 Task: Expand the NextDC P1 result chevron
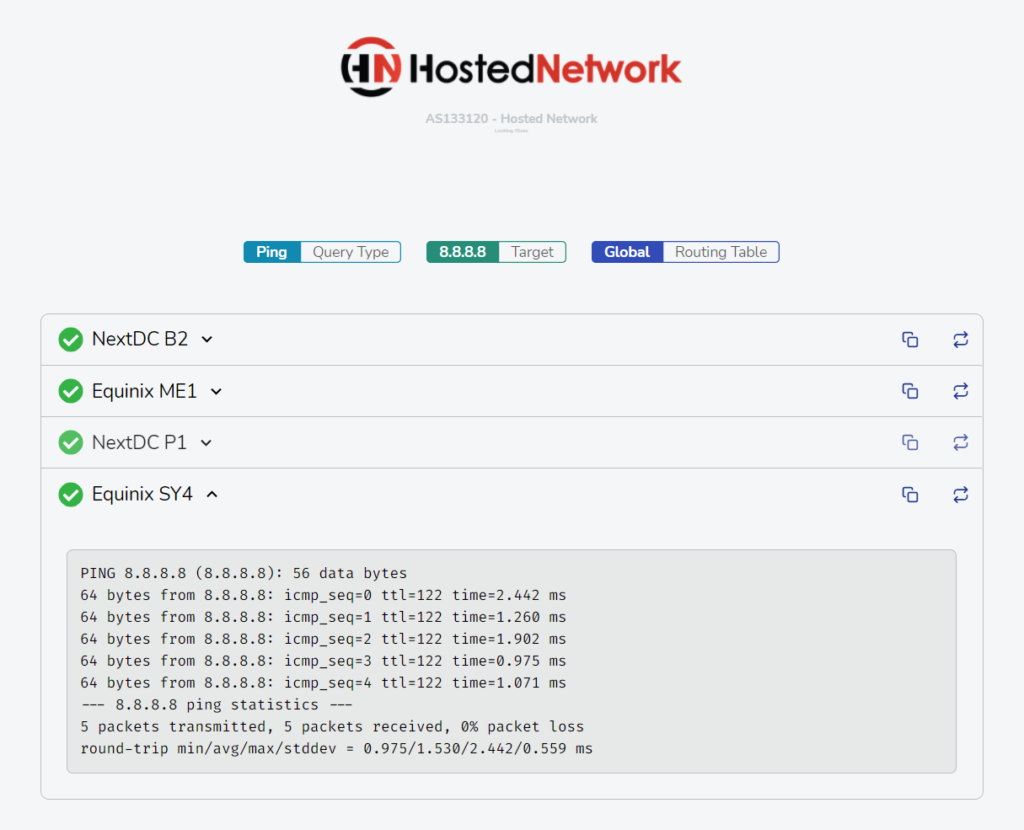pyautogui.click(x=206, y=443)
